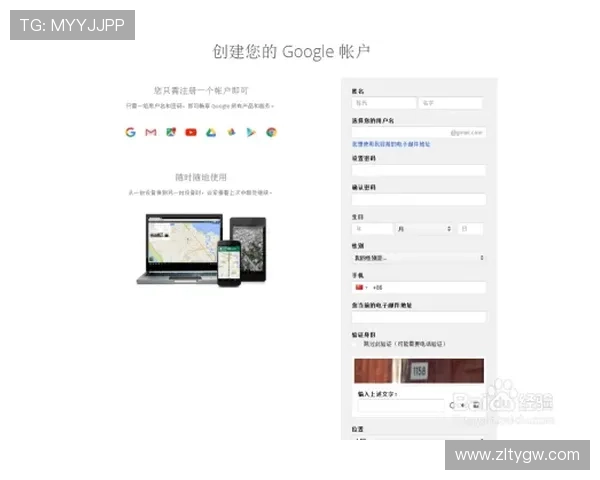Click the phone number field with +86

[419, 287]
